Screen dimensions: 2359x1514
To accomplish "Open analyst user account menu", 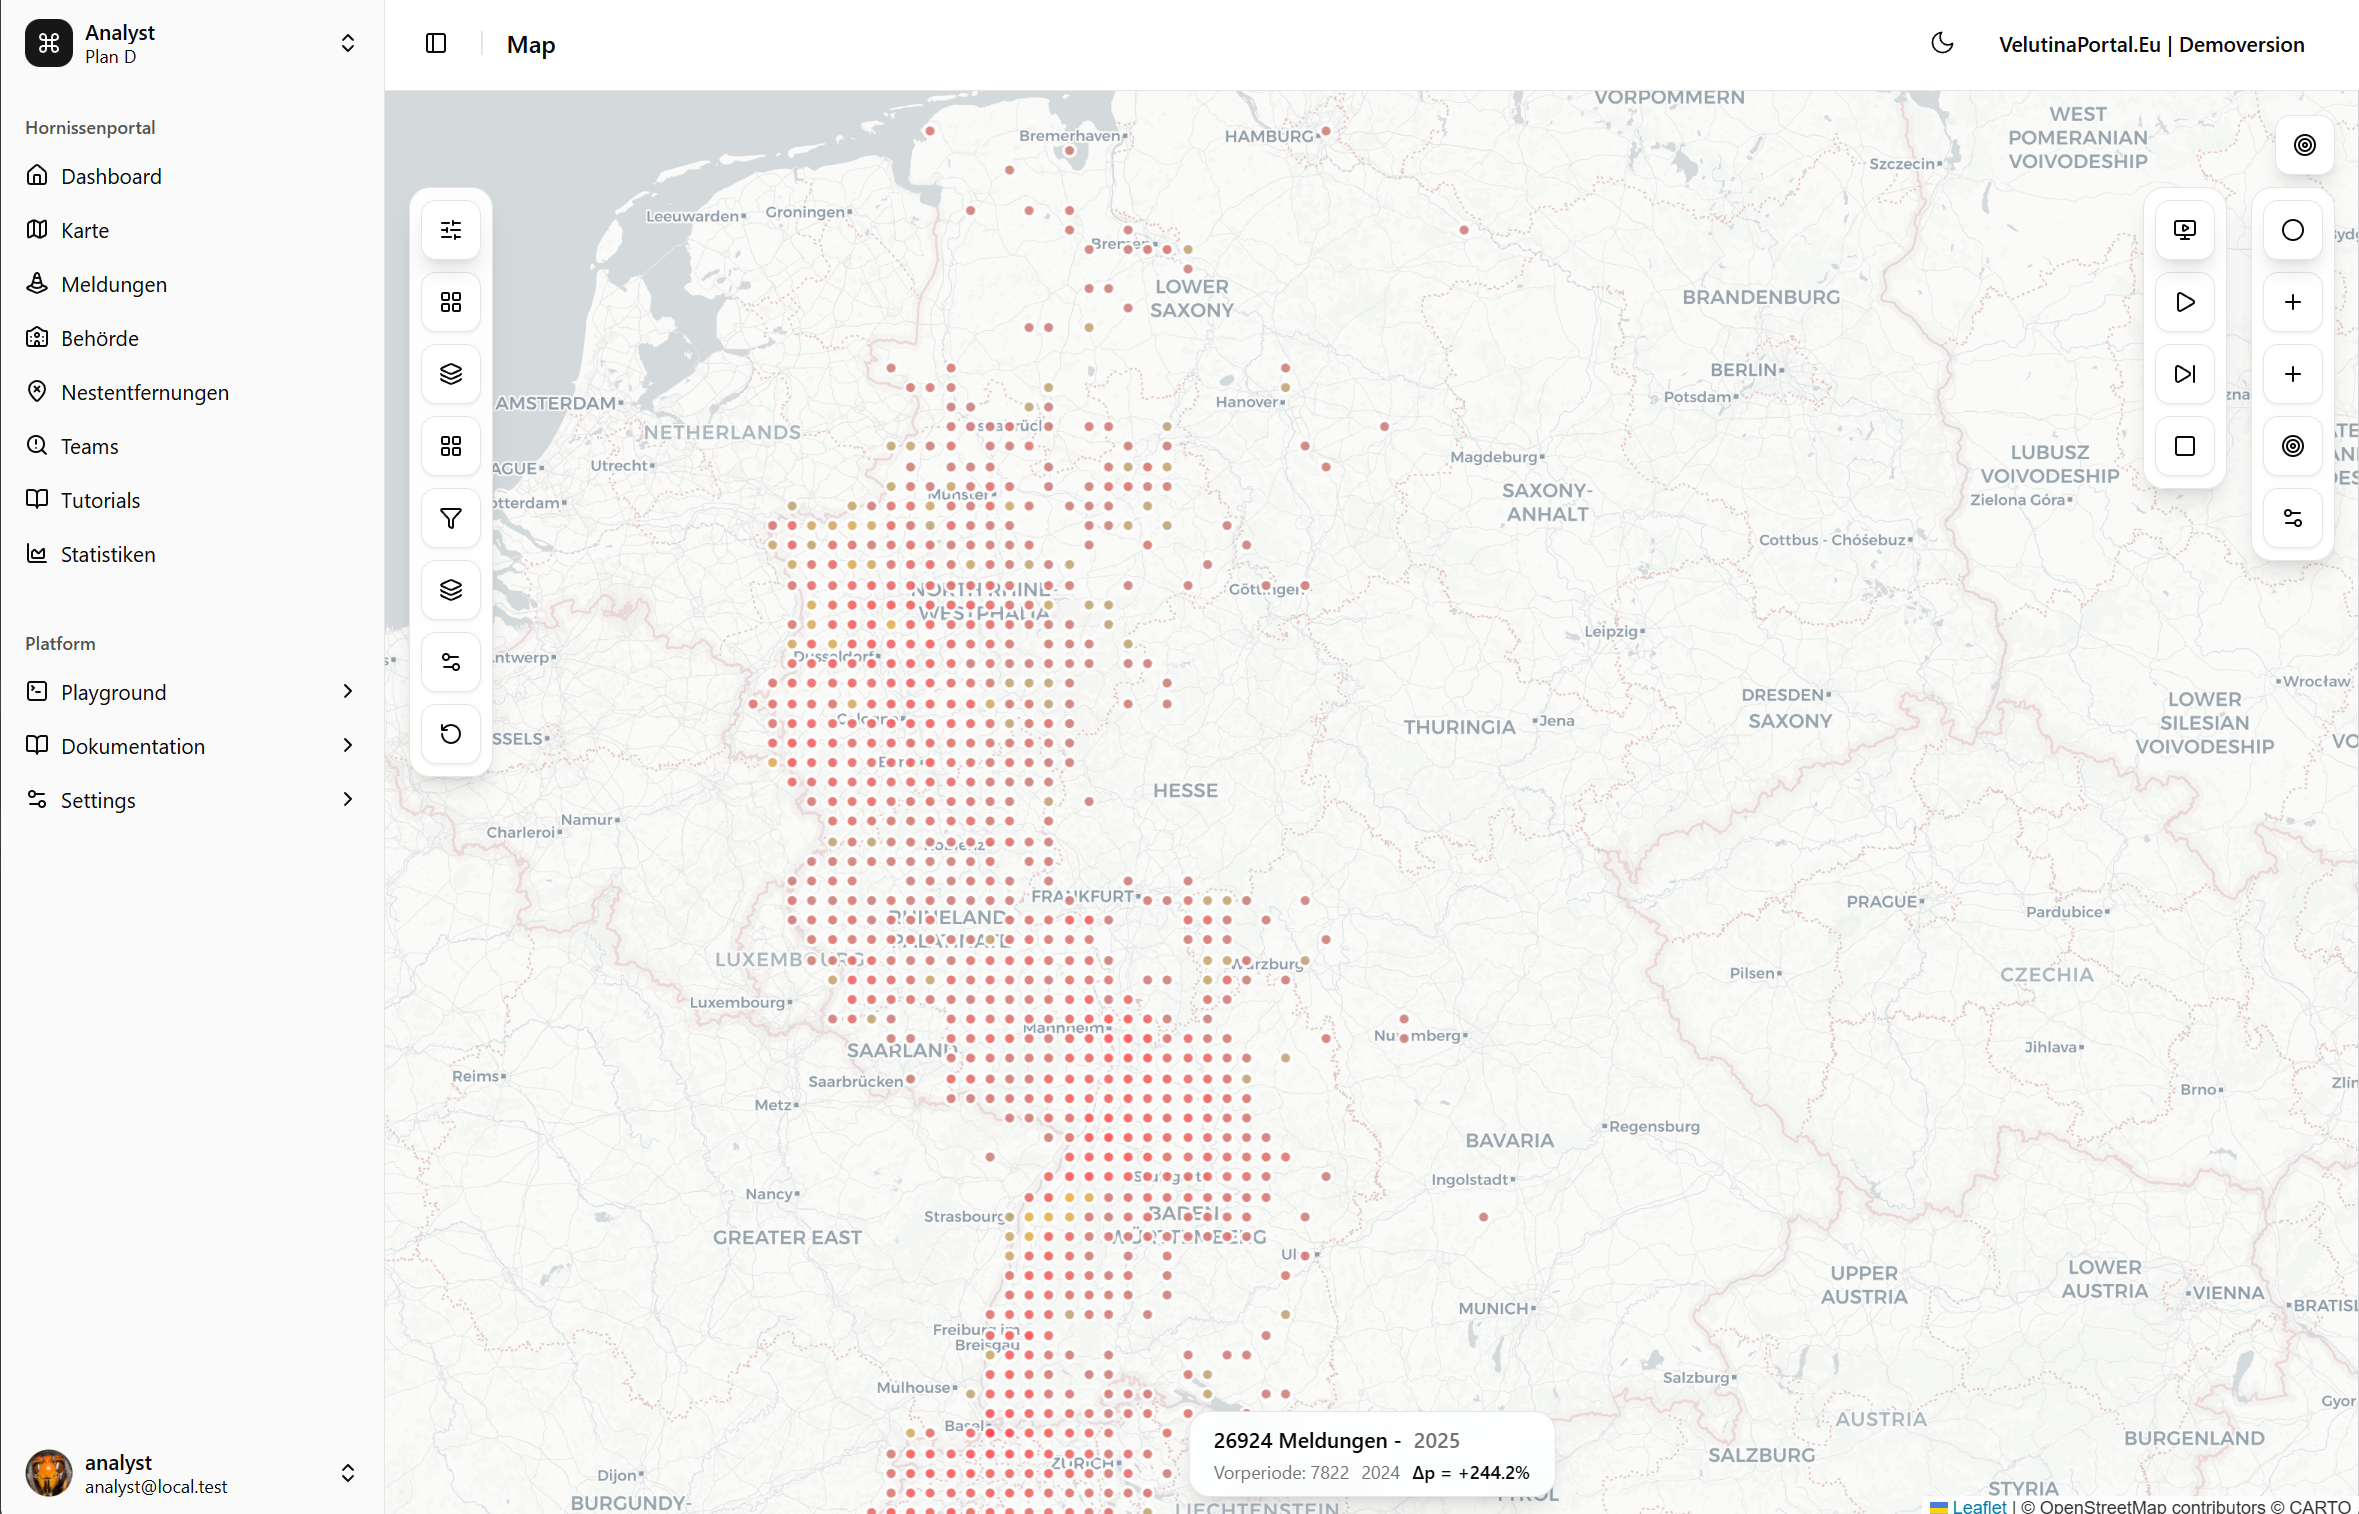I will pos(190,1473).
